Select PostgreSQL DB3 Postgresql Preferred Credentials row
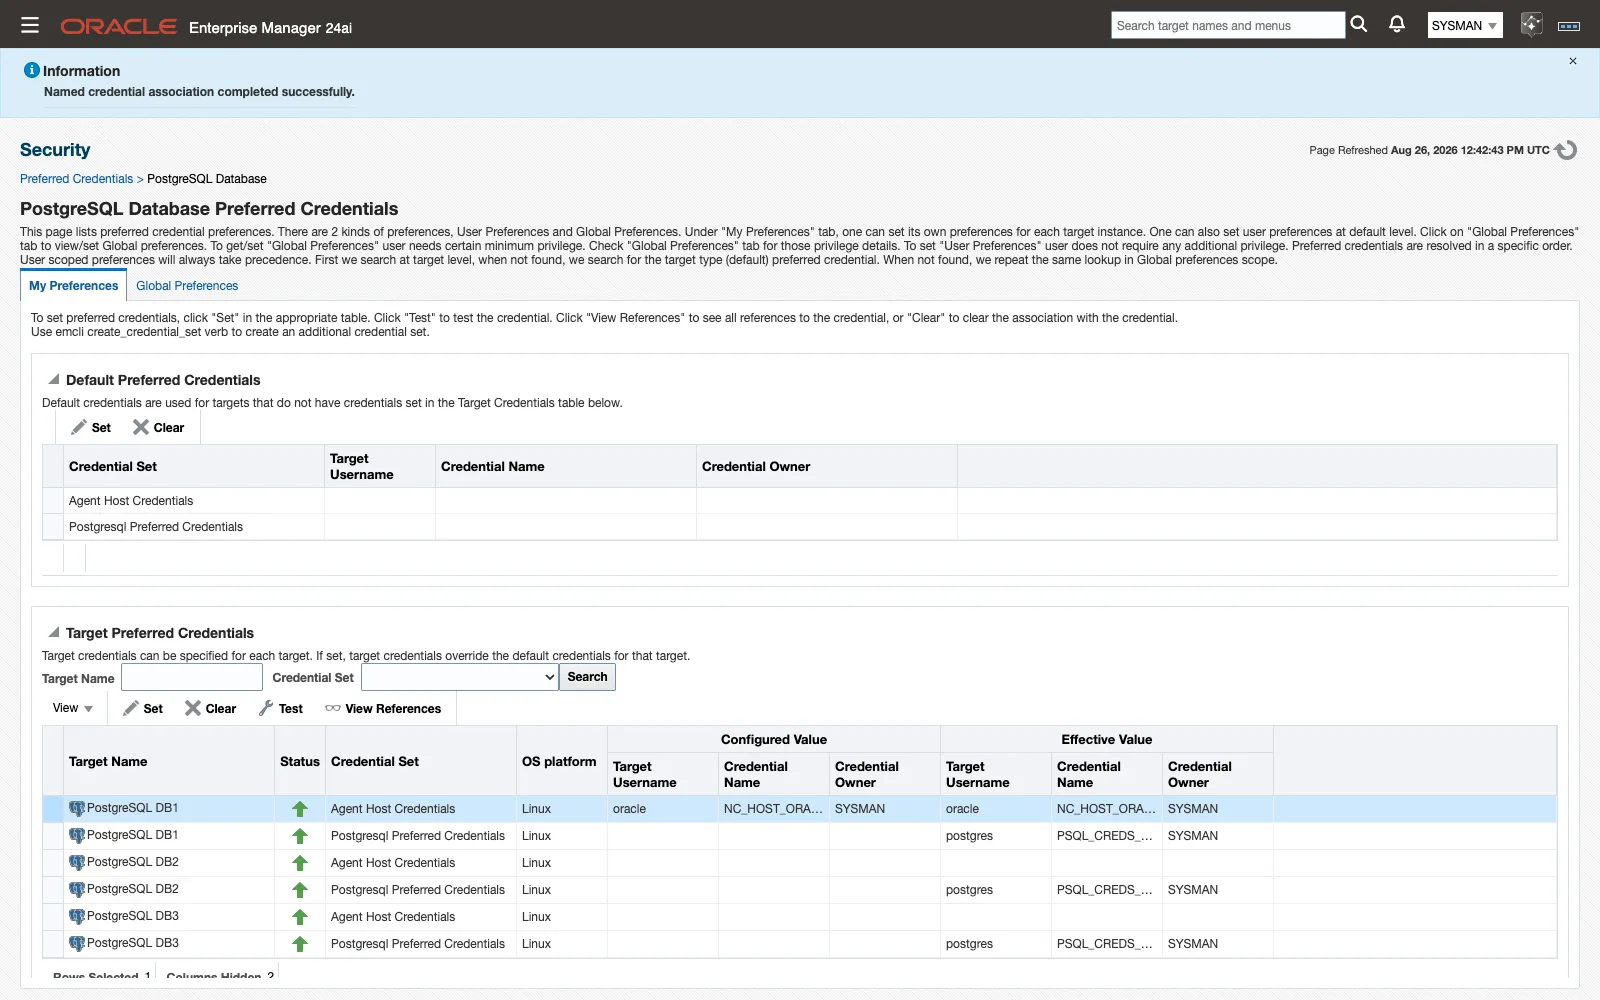Image resolution: width=1600 pixels, height=1000 pixels. (x=799, y=944)
